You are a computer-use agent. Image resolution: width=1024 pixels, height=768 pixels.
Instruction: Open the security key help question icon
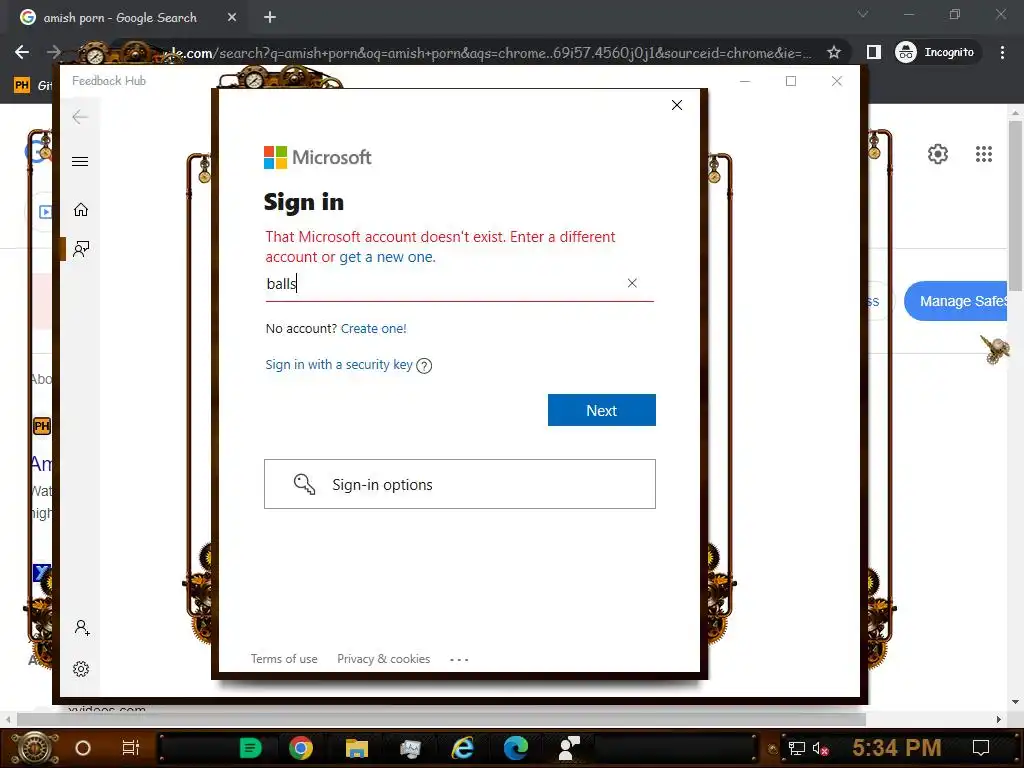pos(424,366)
